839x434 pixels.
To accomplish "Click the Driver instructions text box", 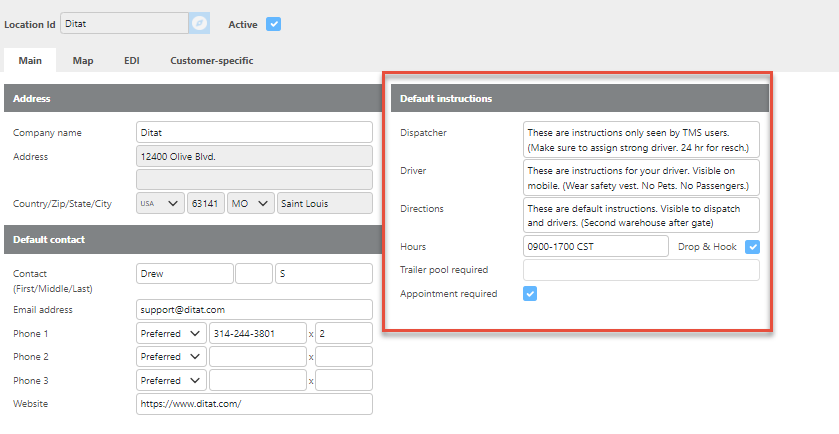I will pos(640,178).
